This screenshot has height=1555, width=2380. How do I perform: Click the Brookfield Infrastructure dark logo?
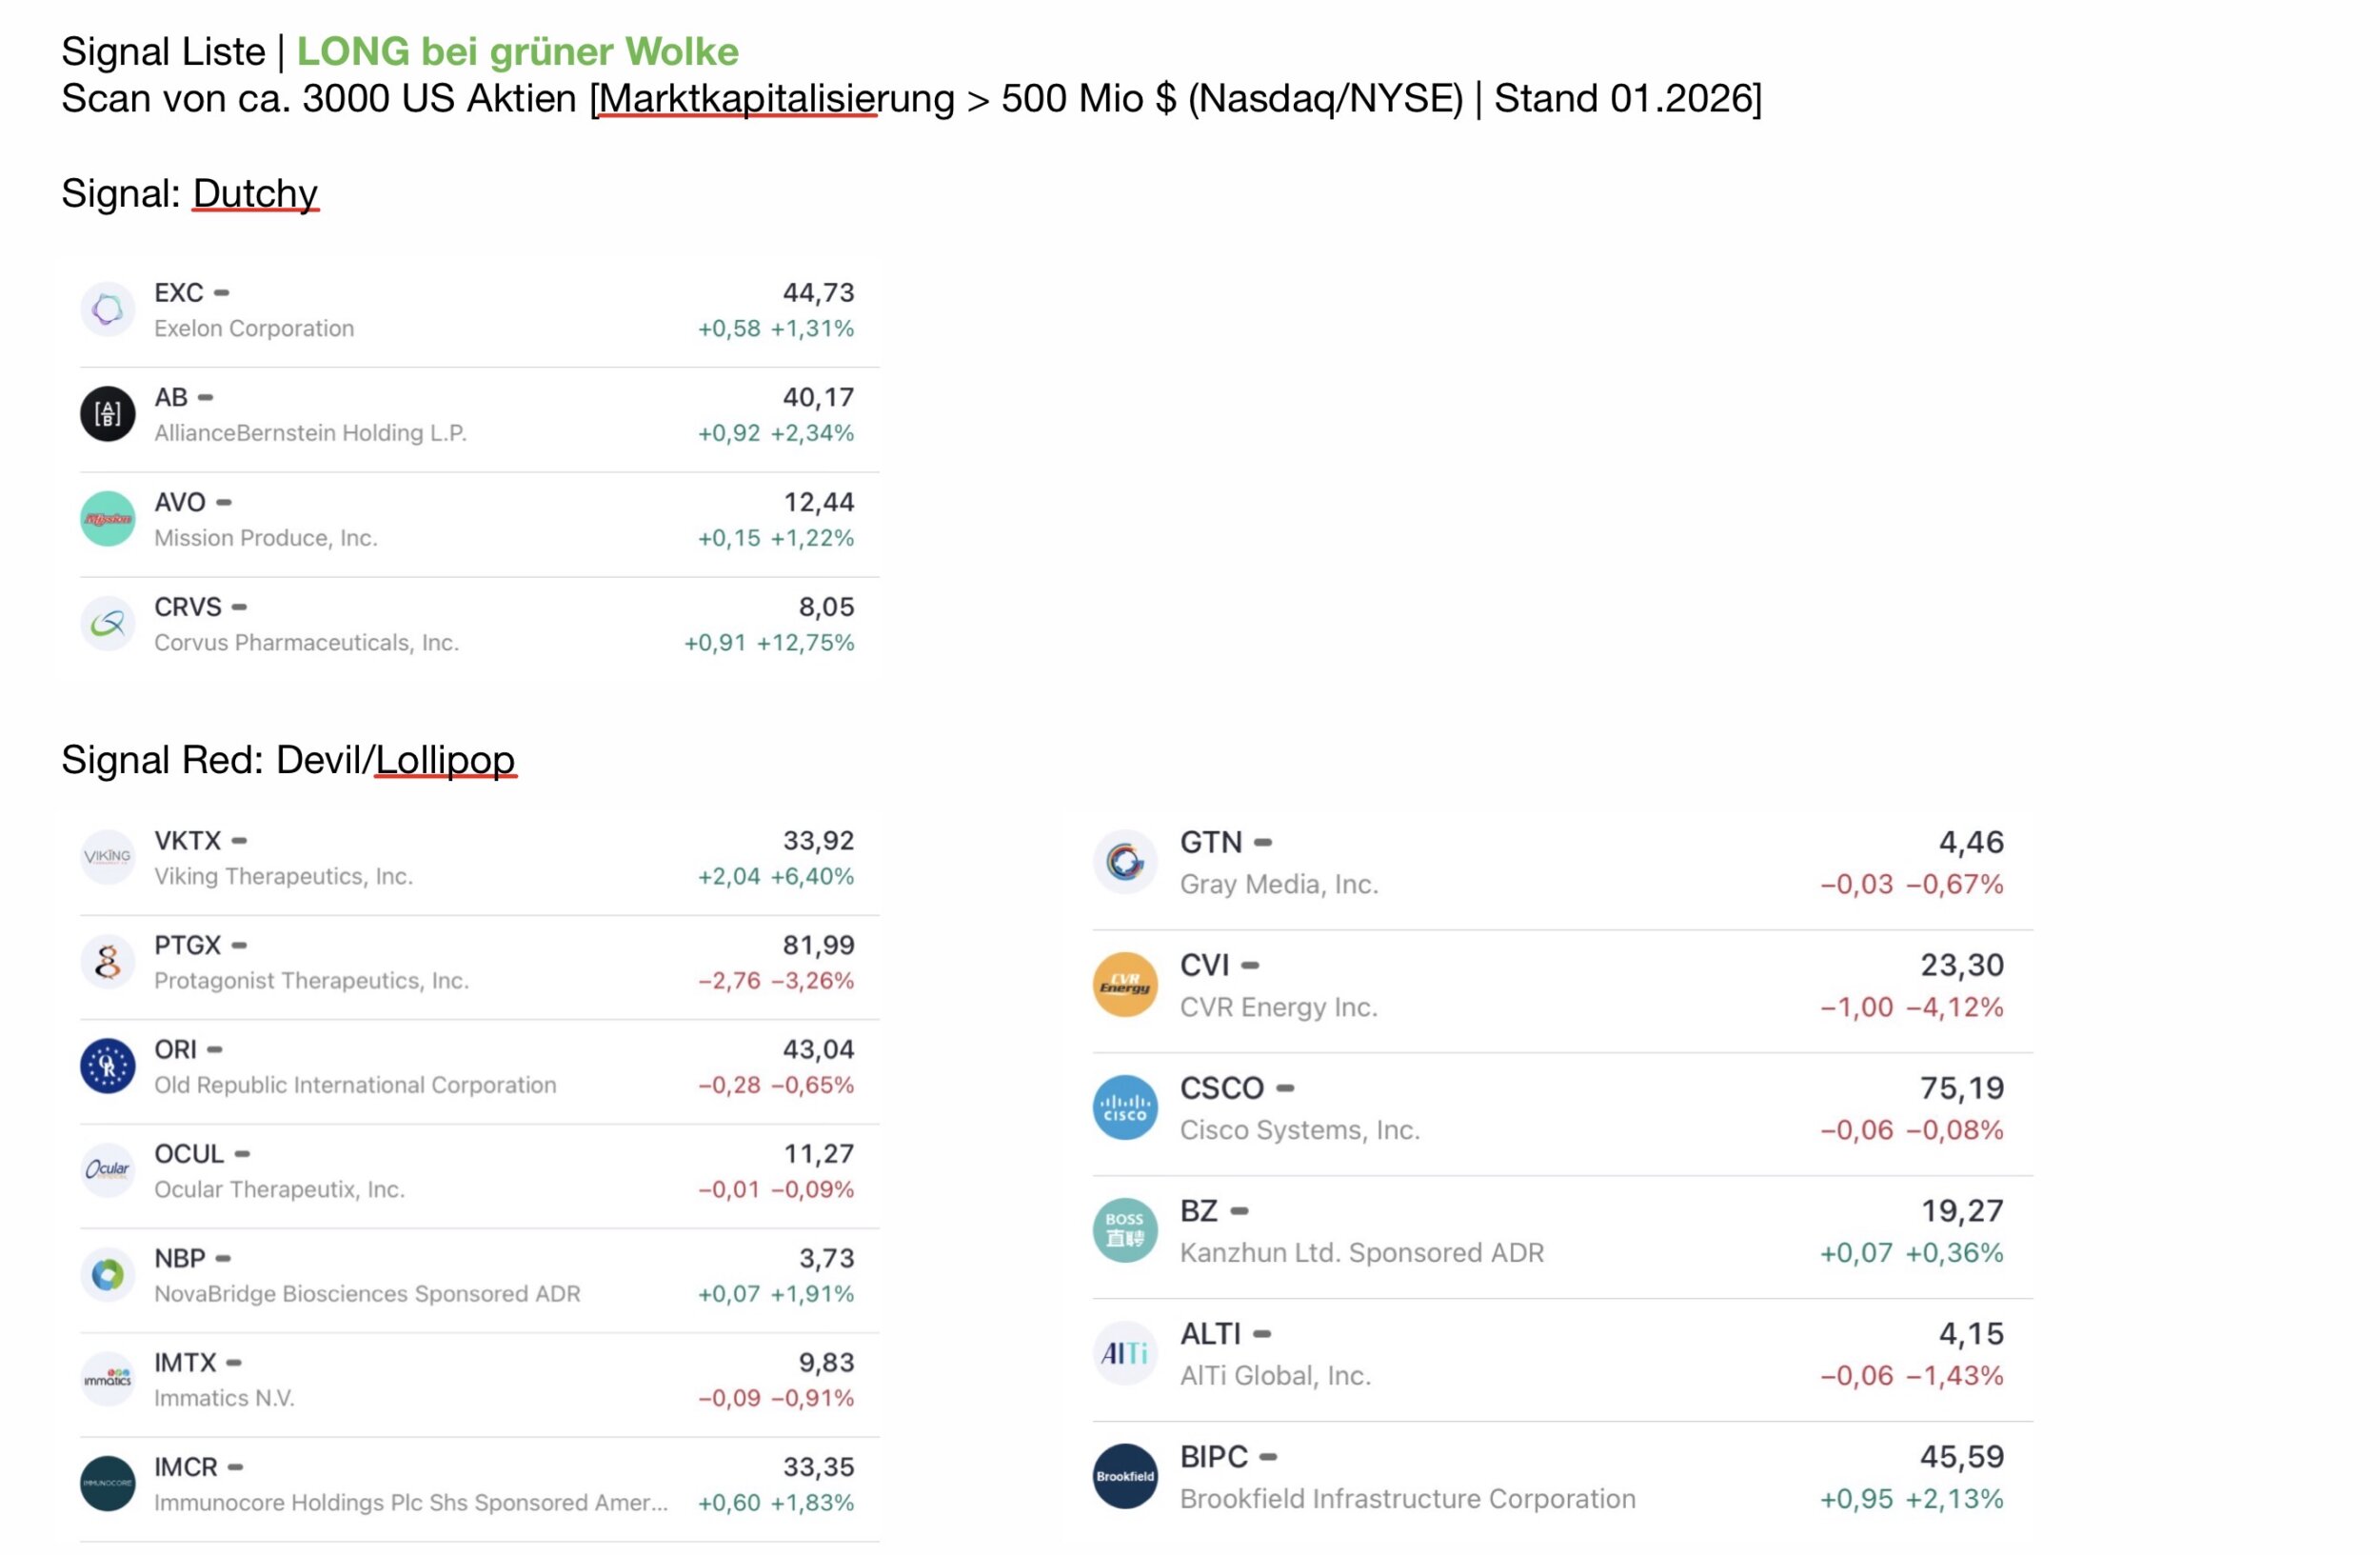pyautogui.click(x=1125, y=1476)
